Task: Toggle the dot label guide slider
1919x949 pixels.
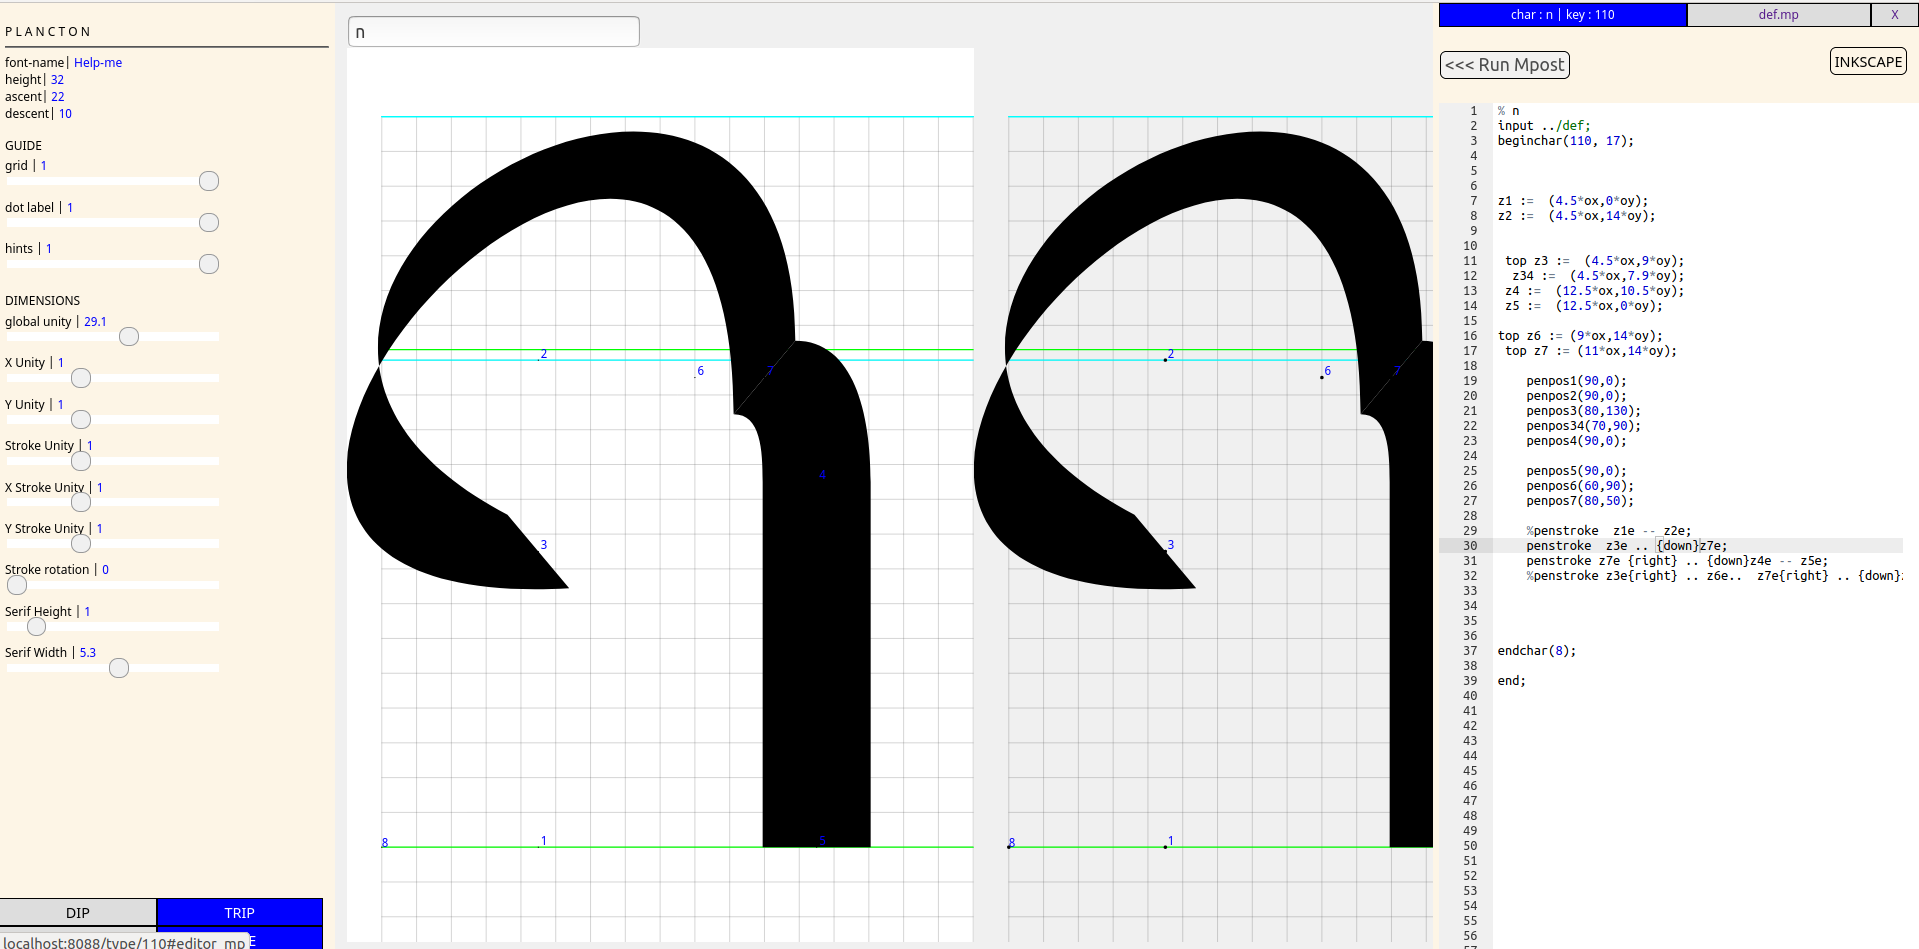Action: click(208, 222)
